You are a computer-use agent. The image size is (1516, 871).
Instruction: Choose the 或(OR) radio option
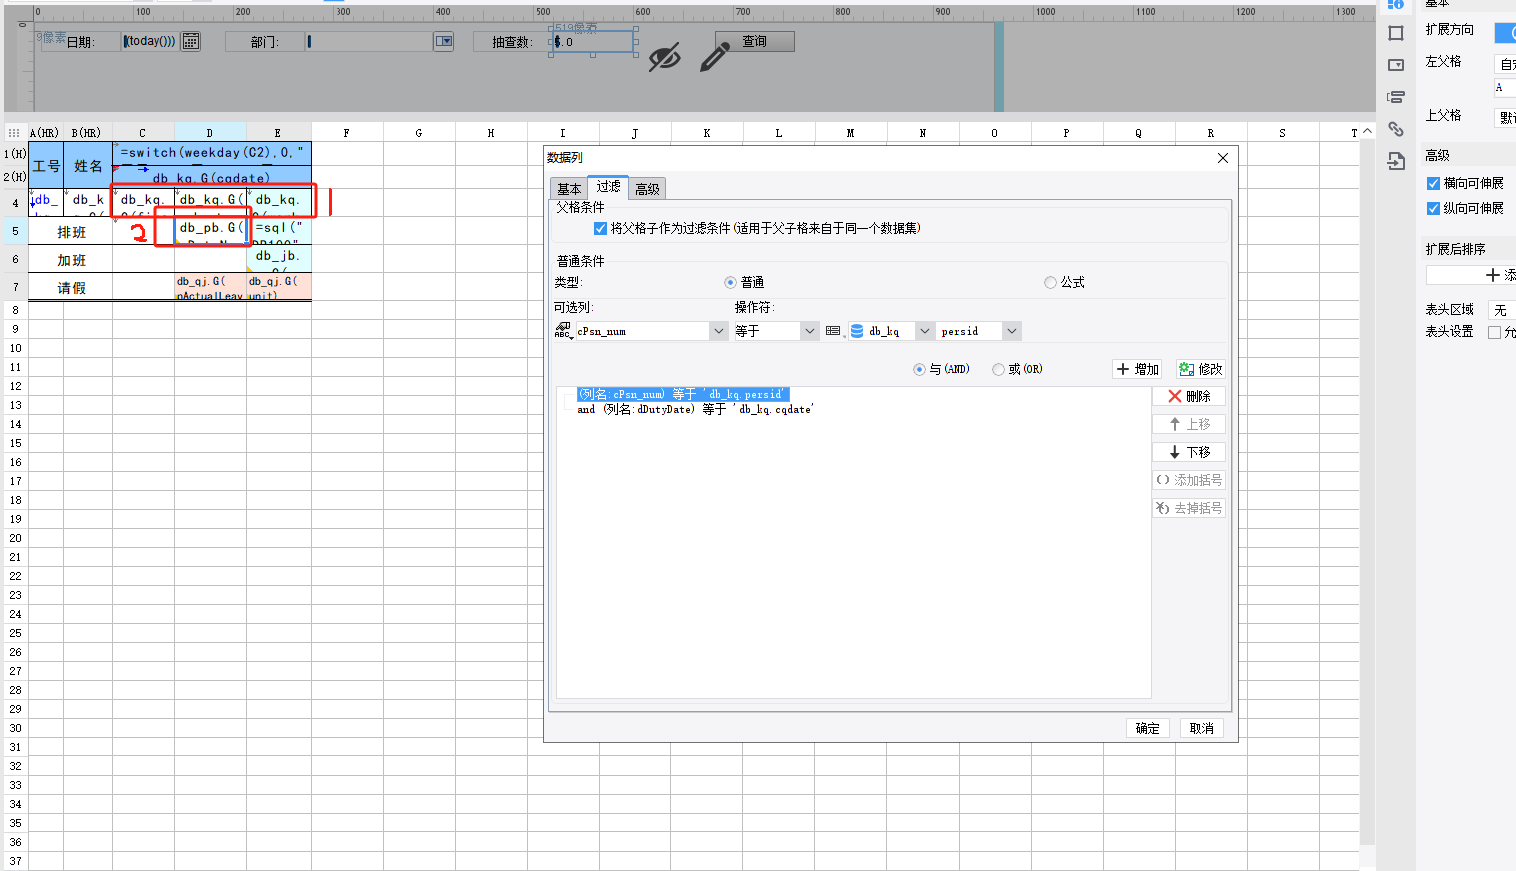(x=998, y=369)
